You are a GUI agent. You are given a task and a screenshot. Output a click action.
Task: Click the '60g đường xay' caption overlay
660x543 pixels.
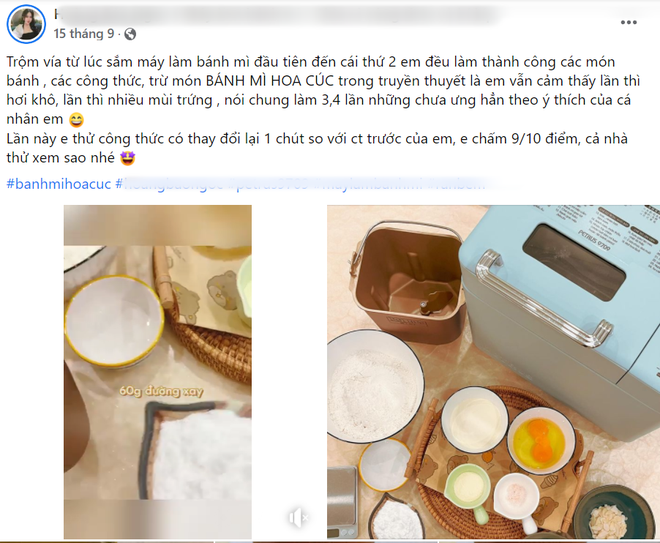161,391
